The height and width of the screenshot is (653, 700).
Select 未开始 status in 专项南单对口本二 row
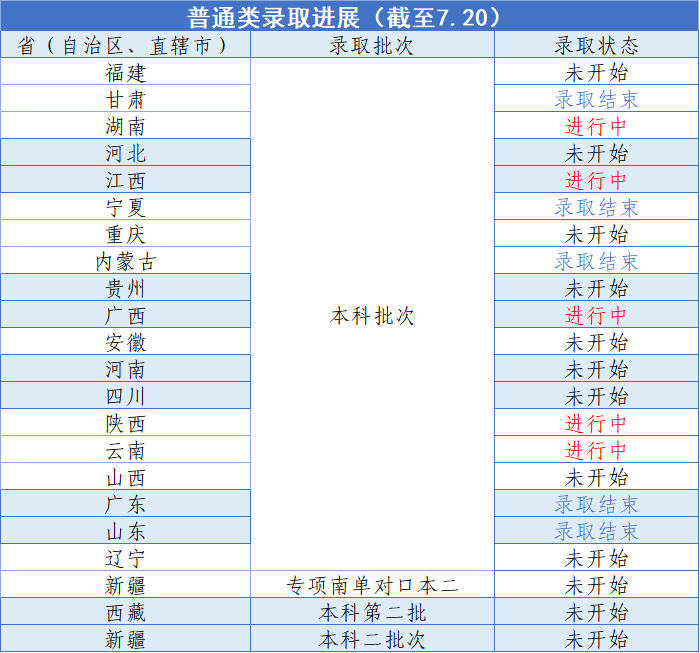[596, 584]
